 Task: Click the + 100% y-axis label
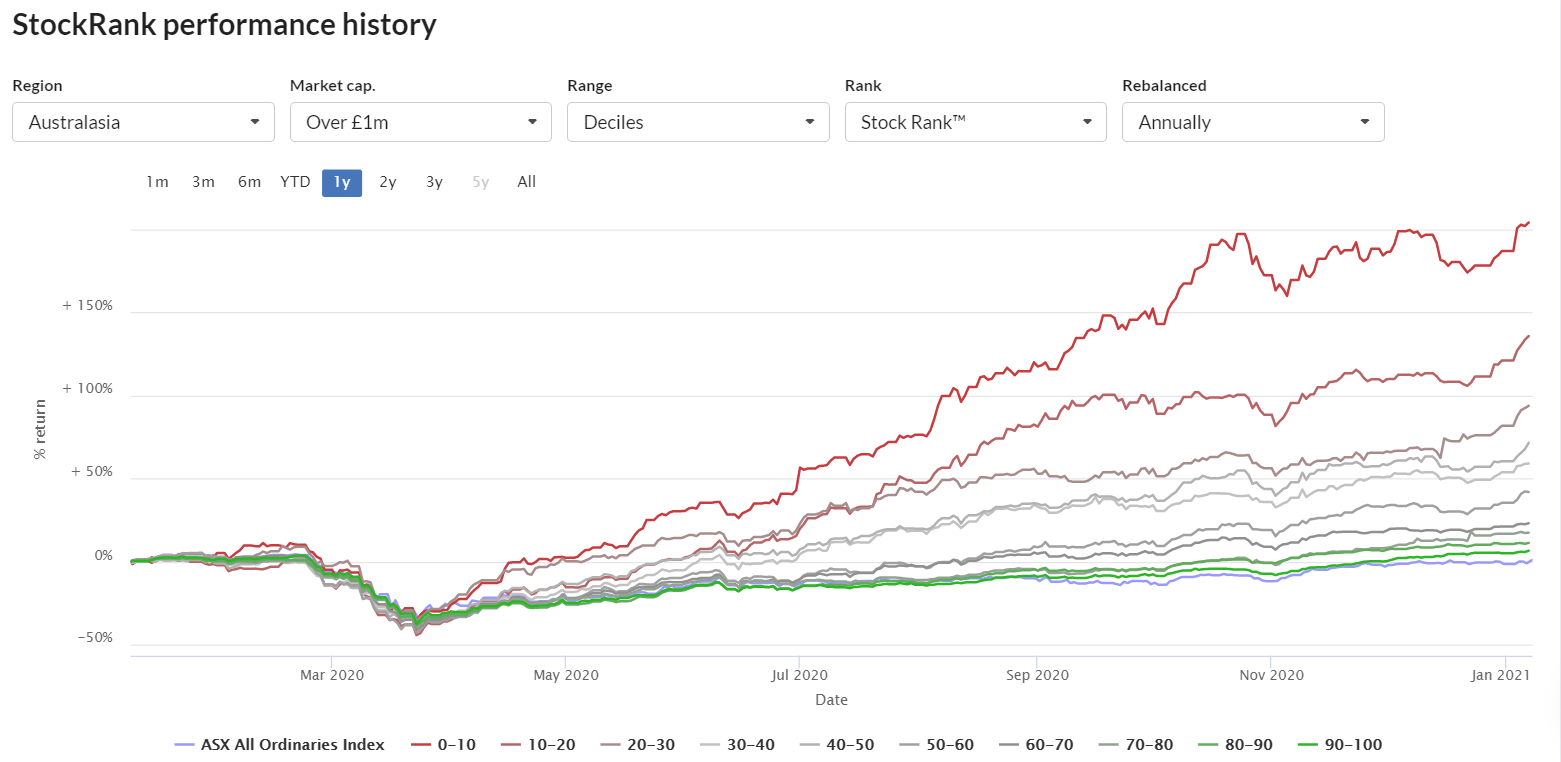tap(88, 389)
